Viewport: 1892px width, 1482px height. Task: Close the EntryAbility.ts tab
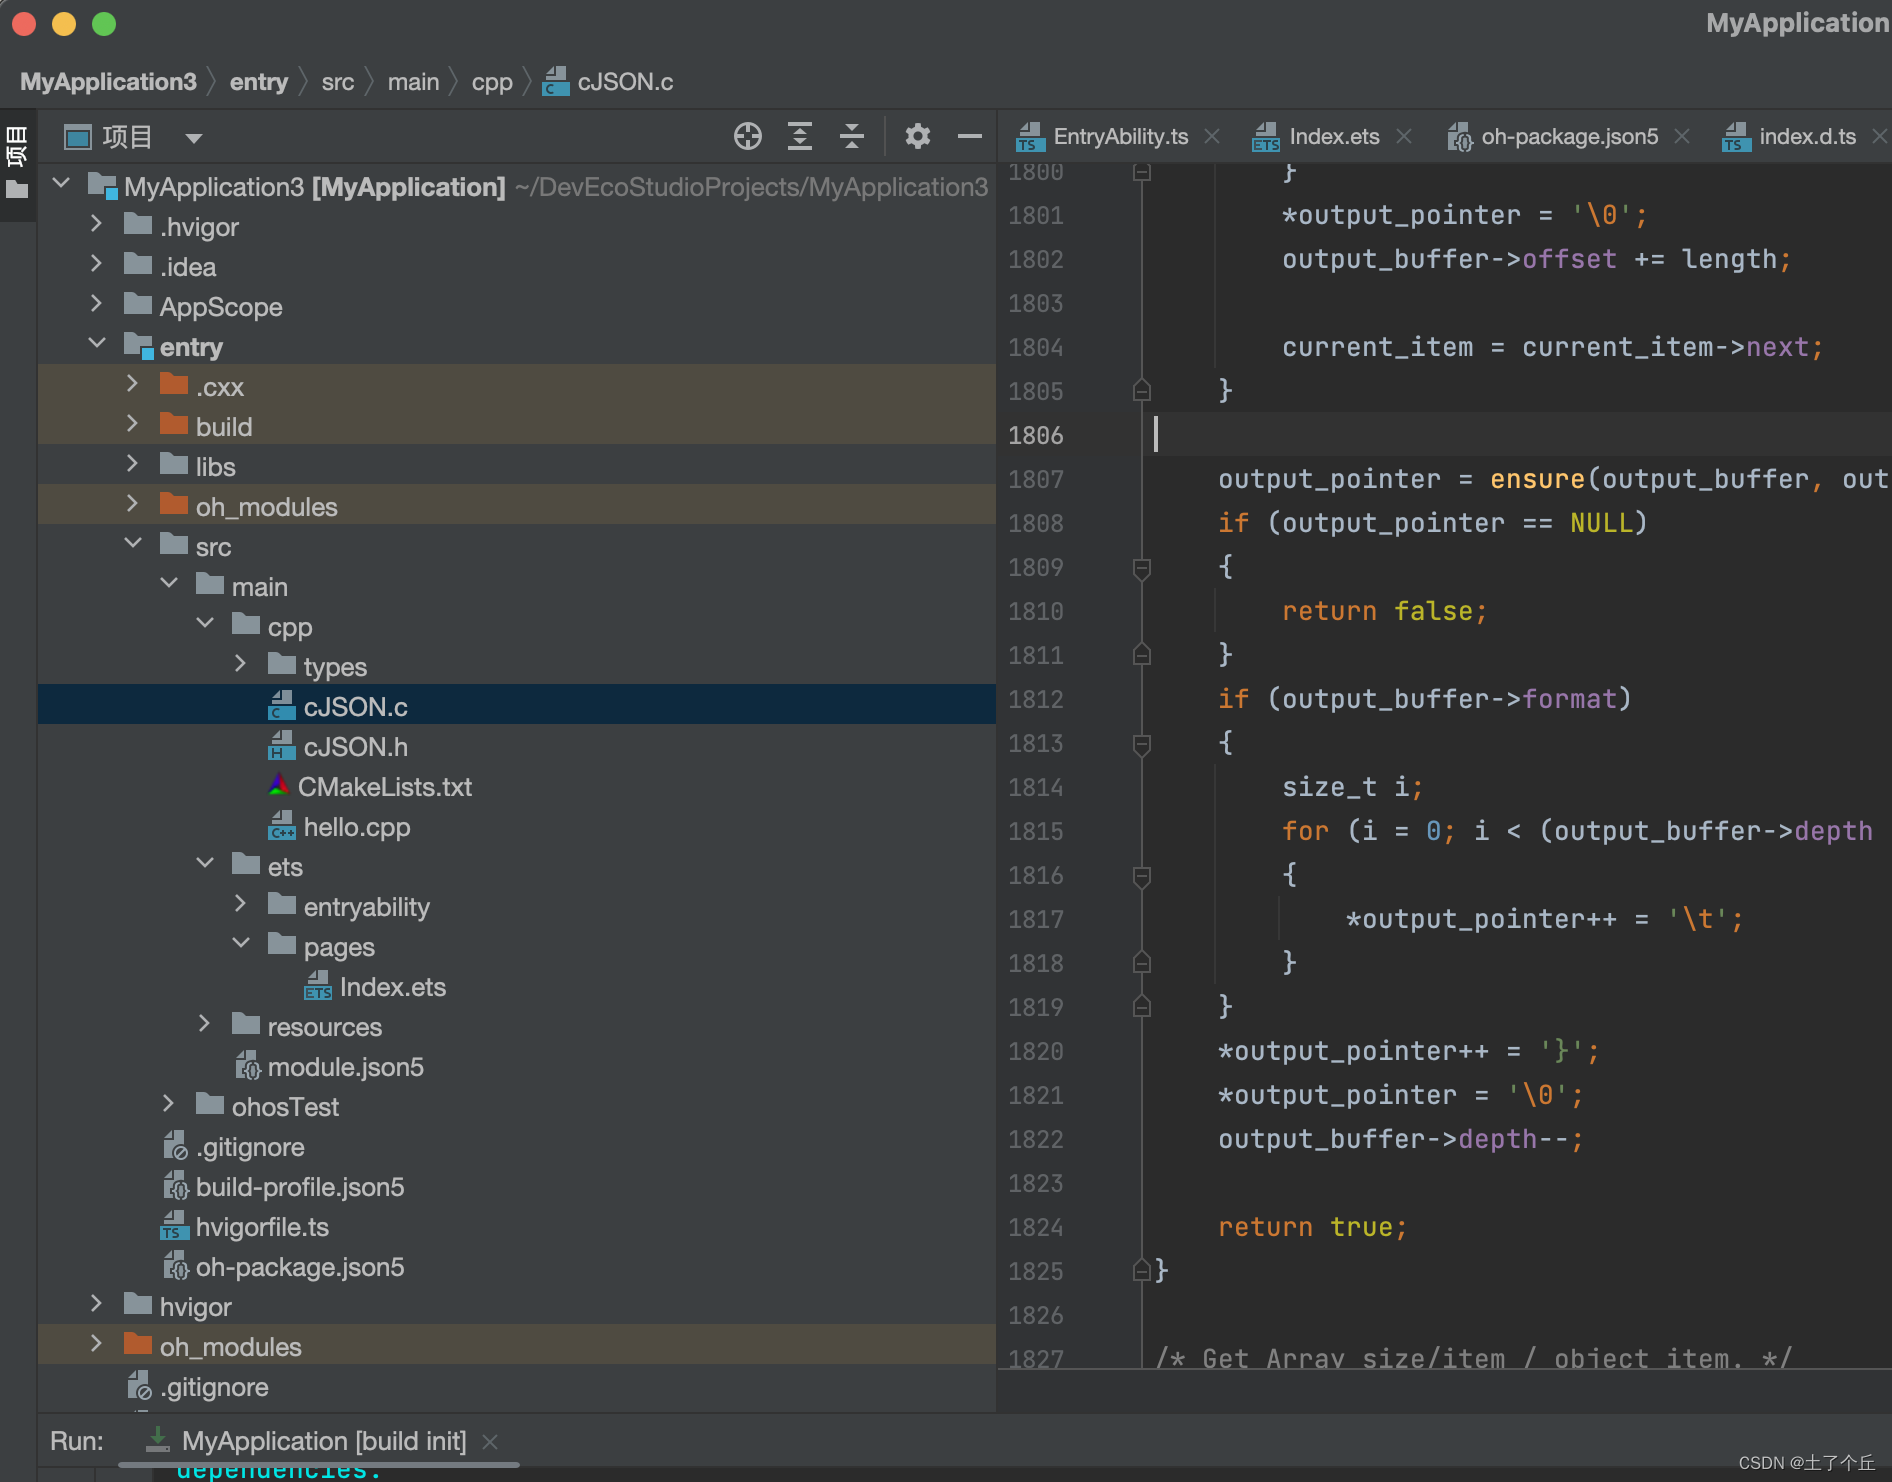[1212, 136]
